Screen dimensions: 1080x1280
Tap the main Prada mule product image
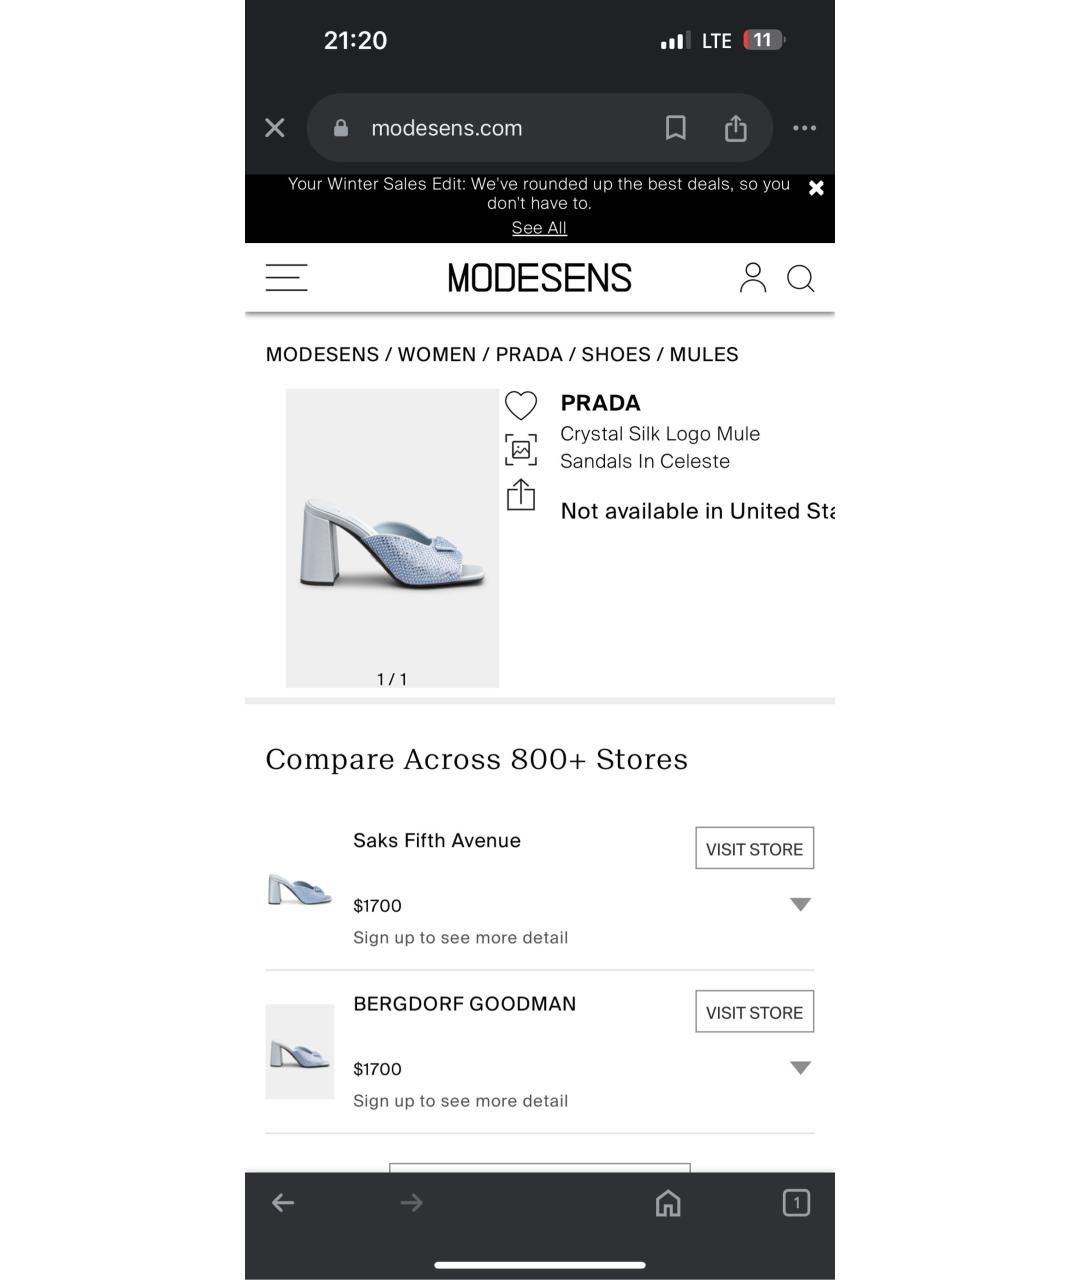click(392, 538)
